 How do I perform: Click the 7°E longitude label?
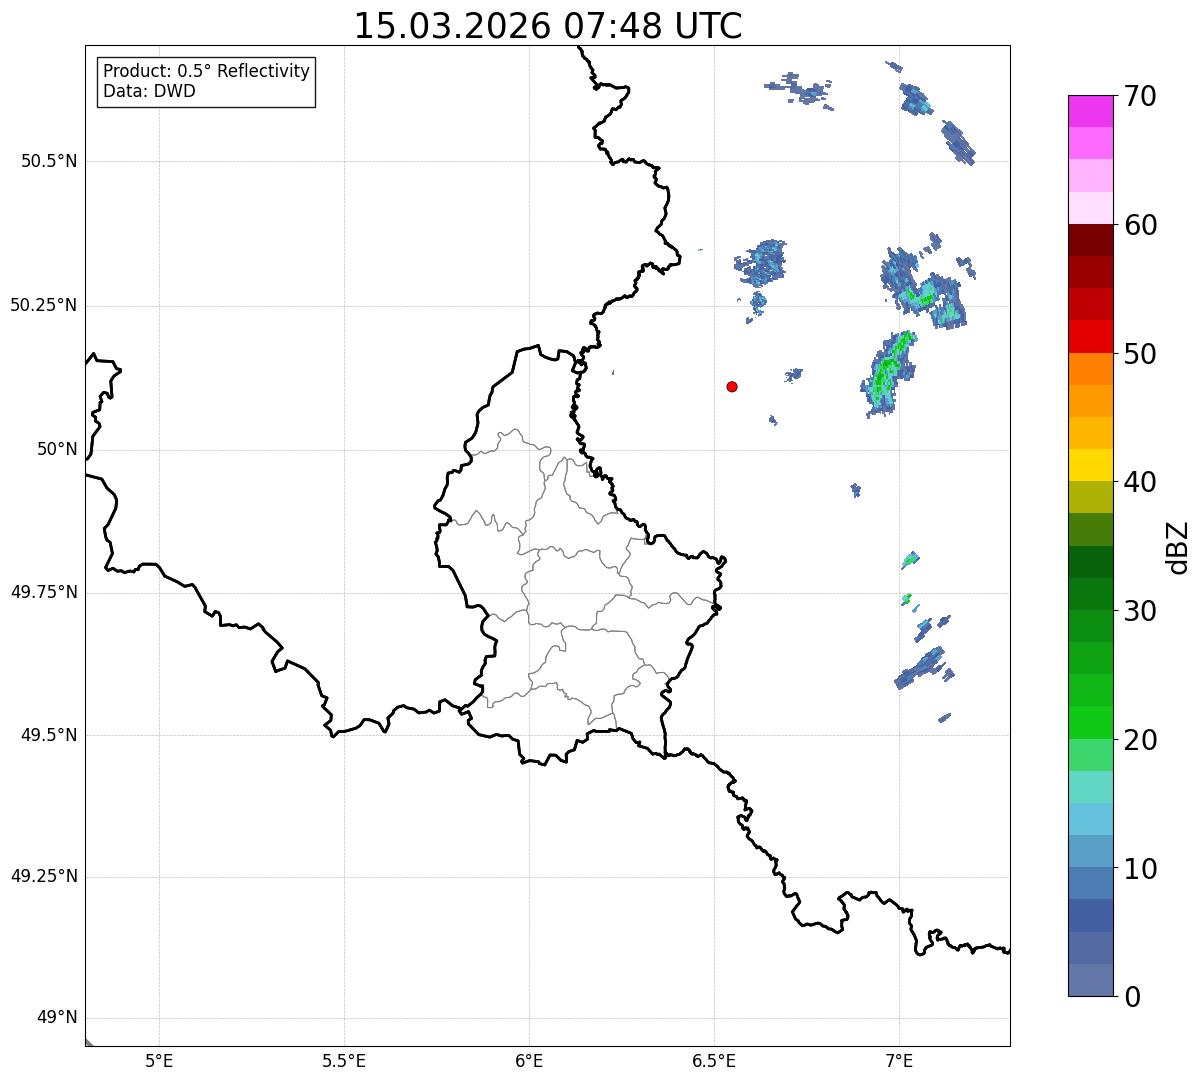899,1061
